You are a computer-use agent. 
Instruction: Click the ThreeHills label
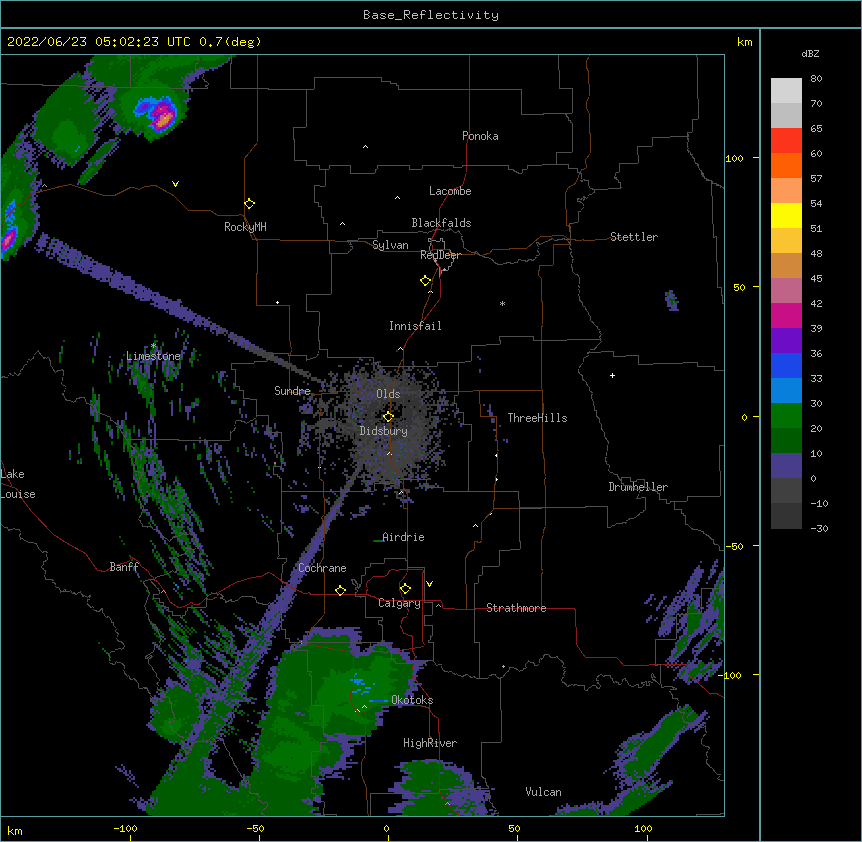point(537,418)
